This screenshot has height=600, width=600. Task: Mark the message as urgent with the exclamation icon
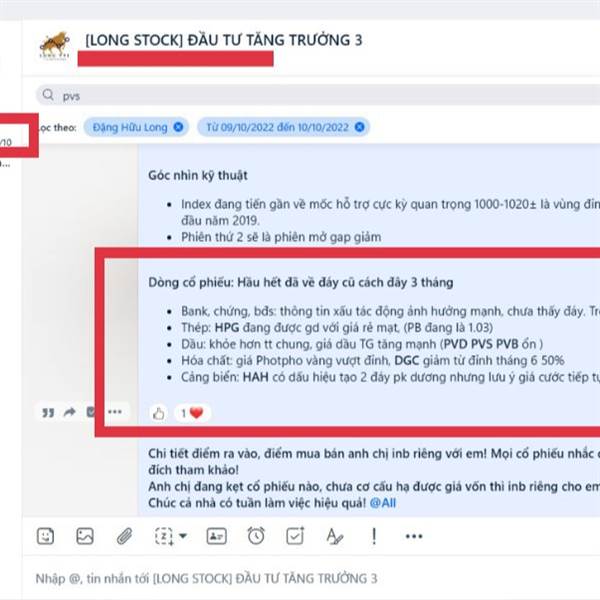[374, 536]
